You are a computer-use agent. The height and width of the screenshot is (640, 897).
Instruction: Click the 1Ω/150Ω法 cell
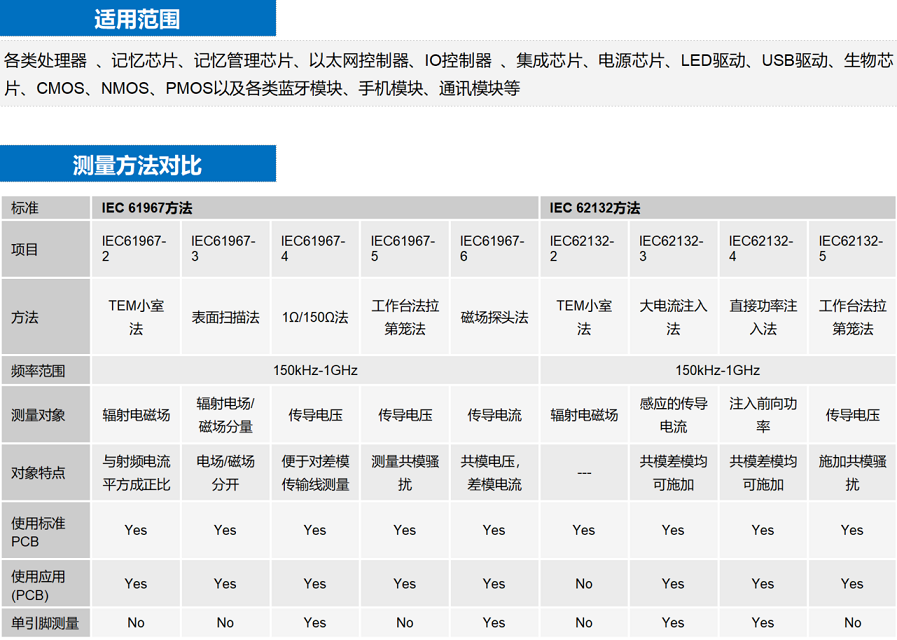315,316
